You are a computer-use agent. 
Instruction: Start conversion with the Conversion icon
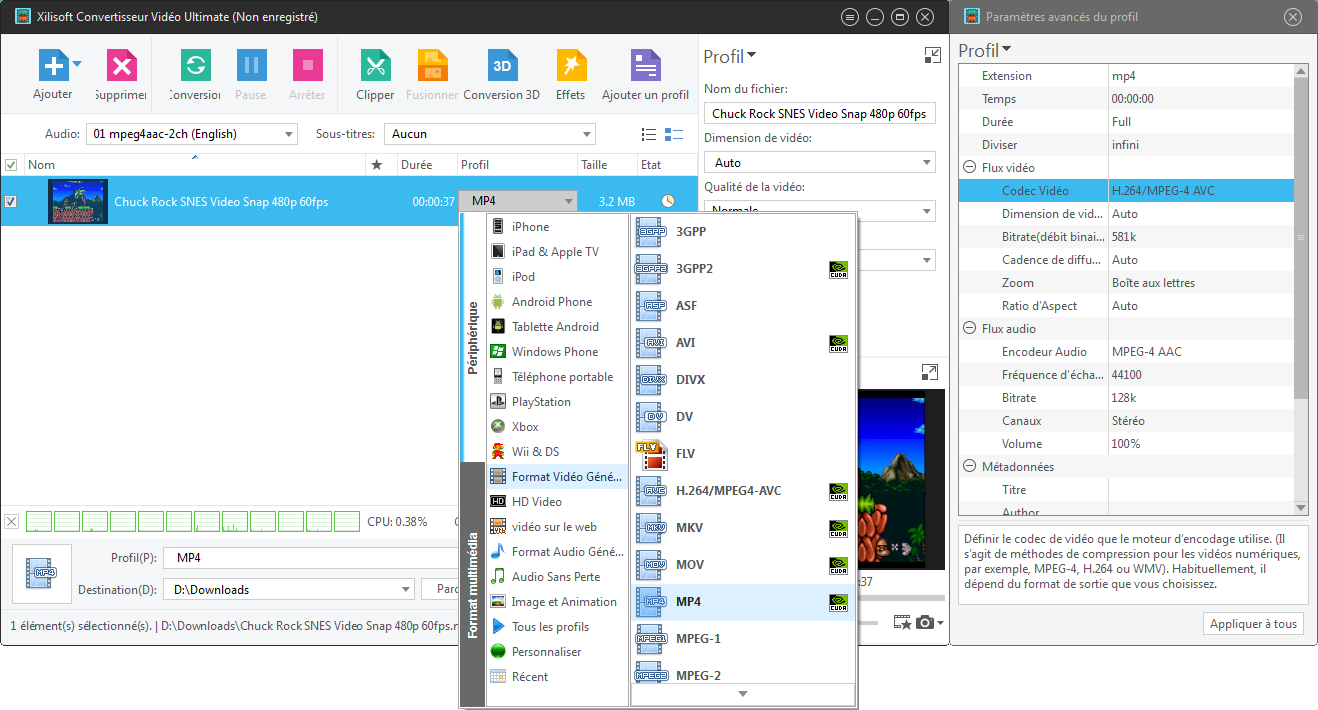(195, 67)
